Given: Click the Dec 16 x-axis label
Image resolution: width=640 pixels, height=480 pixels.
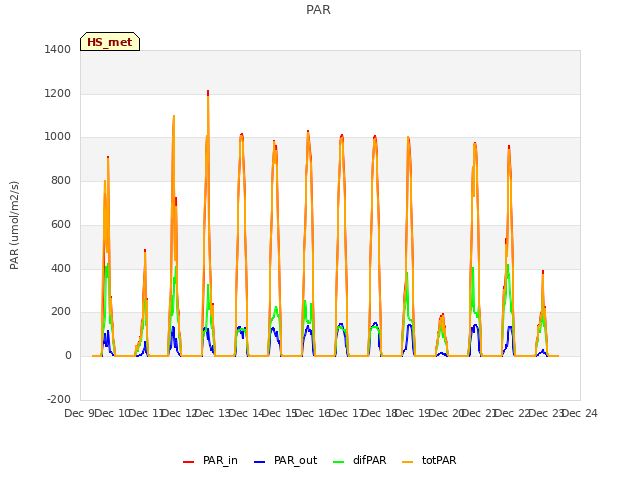Looking at the screenshot, I should click(x=313, y=413).
